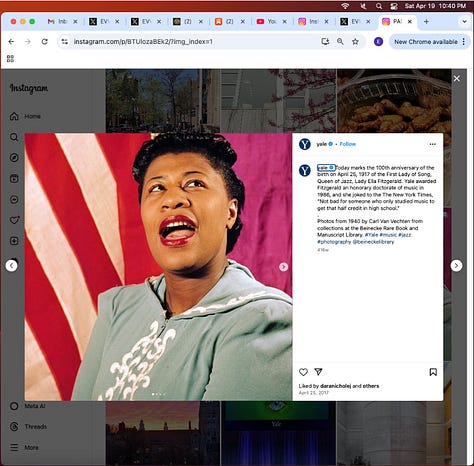
Task: Follow the yale account
Action: pos(348,144)
